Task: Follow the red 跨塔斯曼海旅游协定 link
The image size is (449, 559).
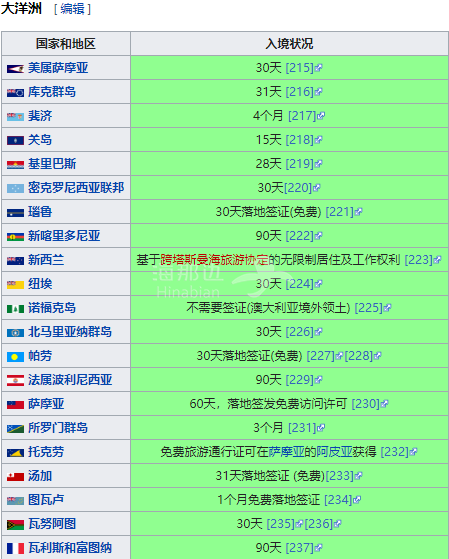Action: coord(214,260)
